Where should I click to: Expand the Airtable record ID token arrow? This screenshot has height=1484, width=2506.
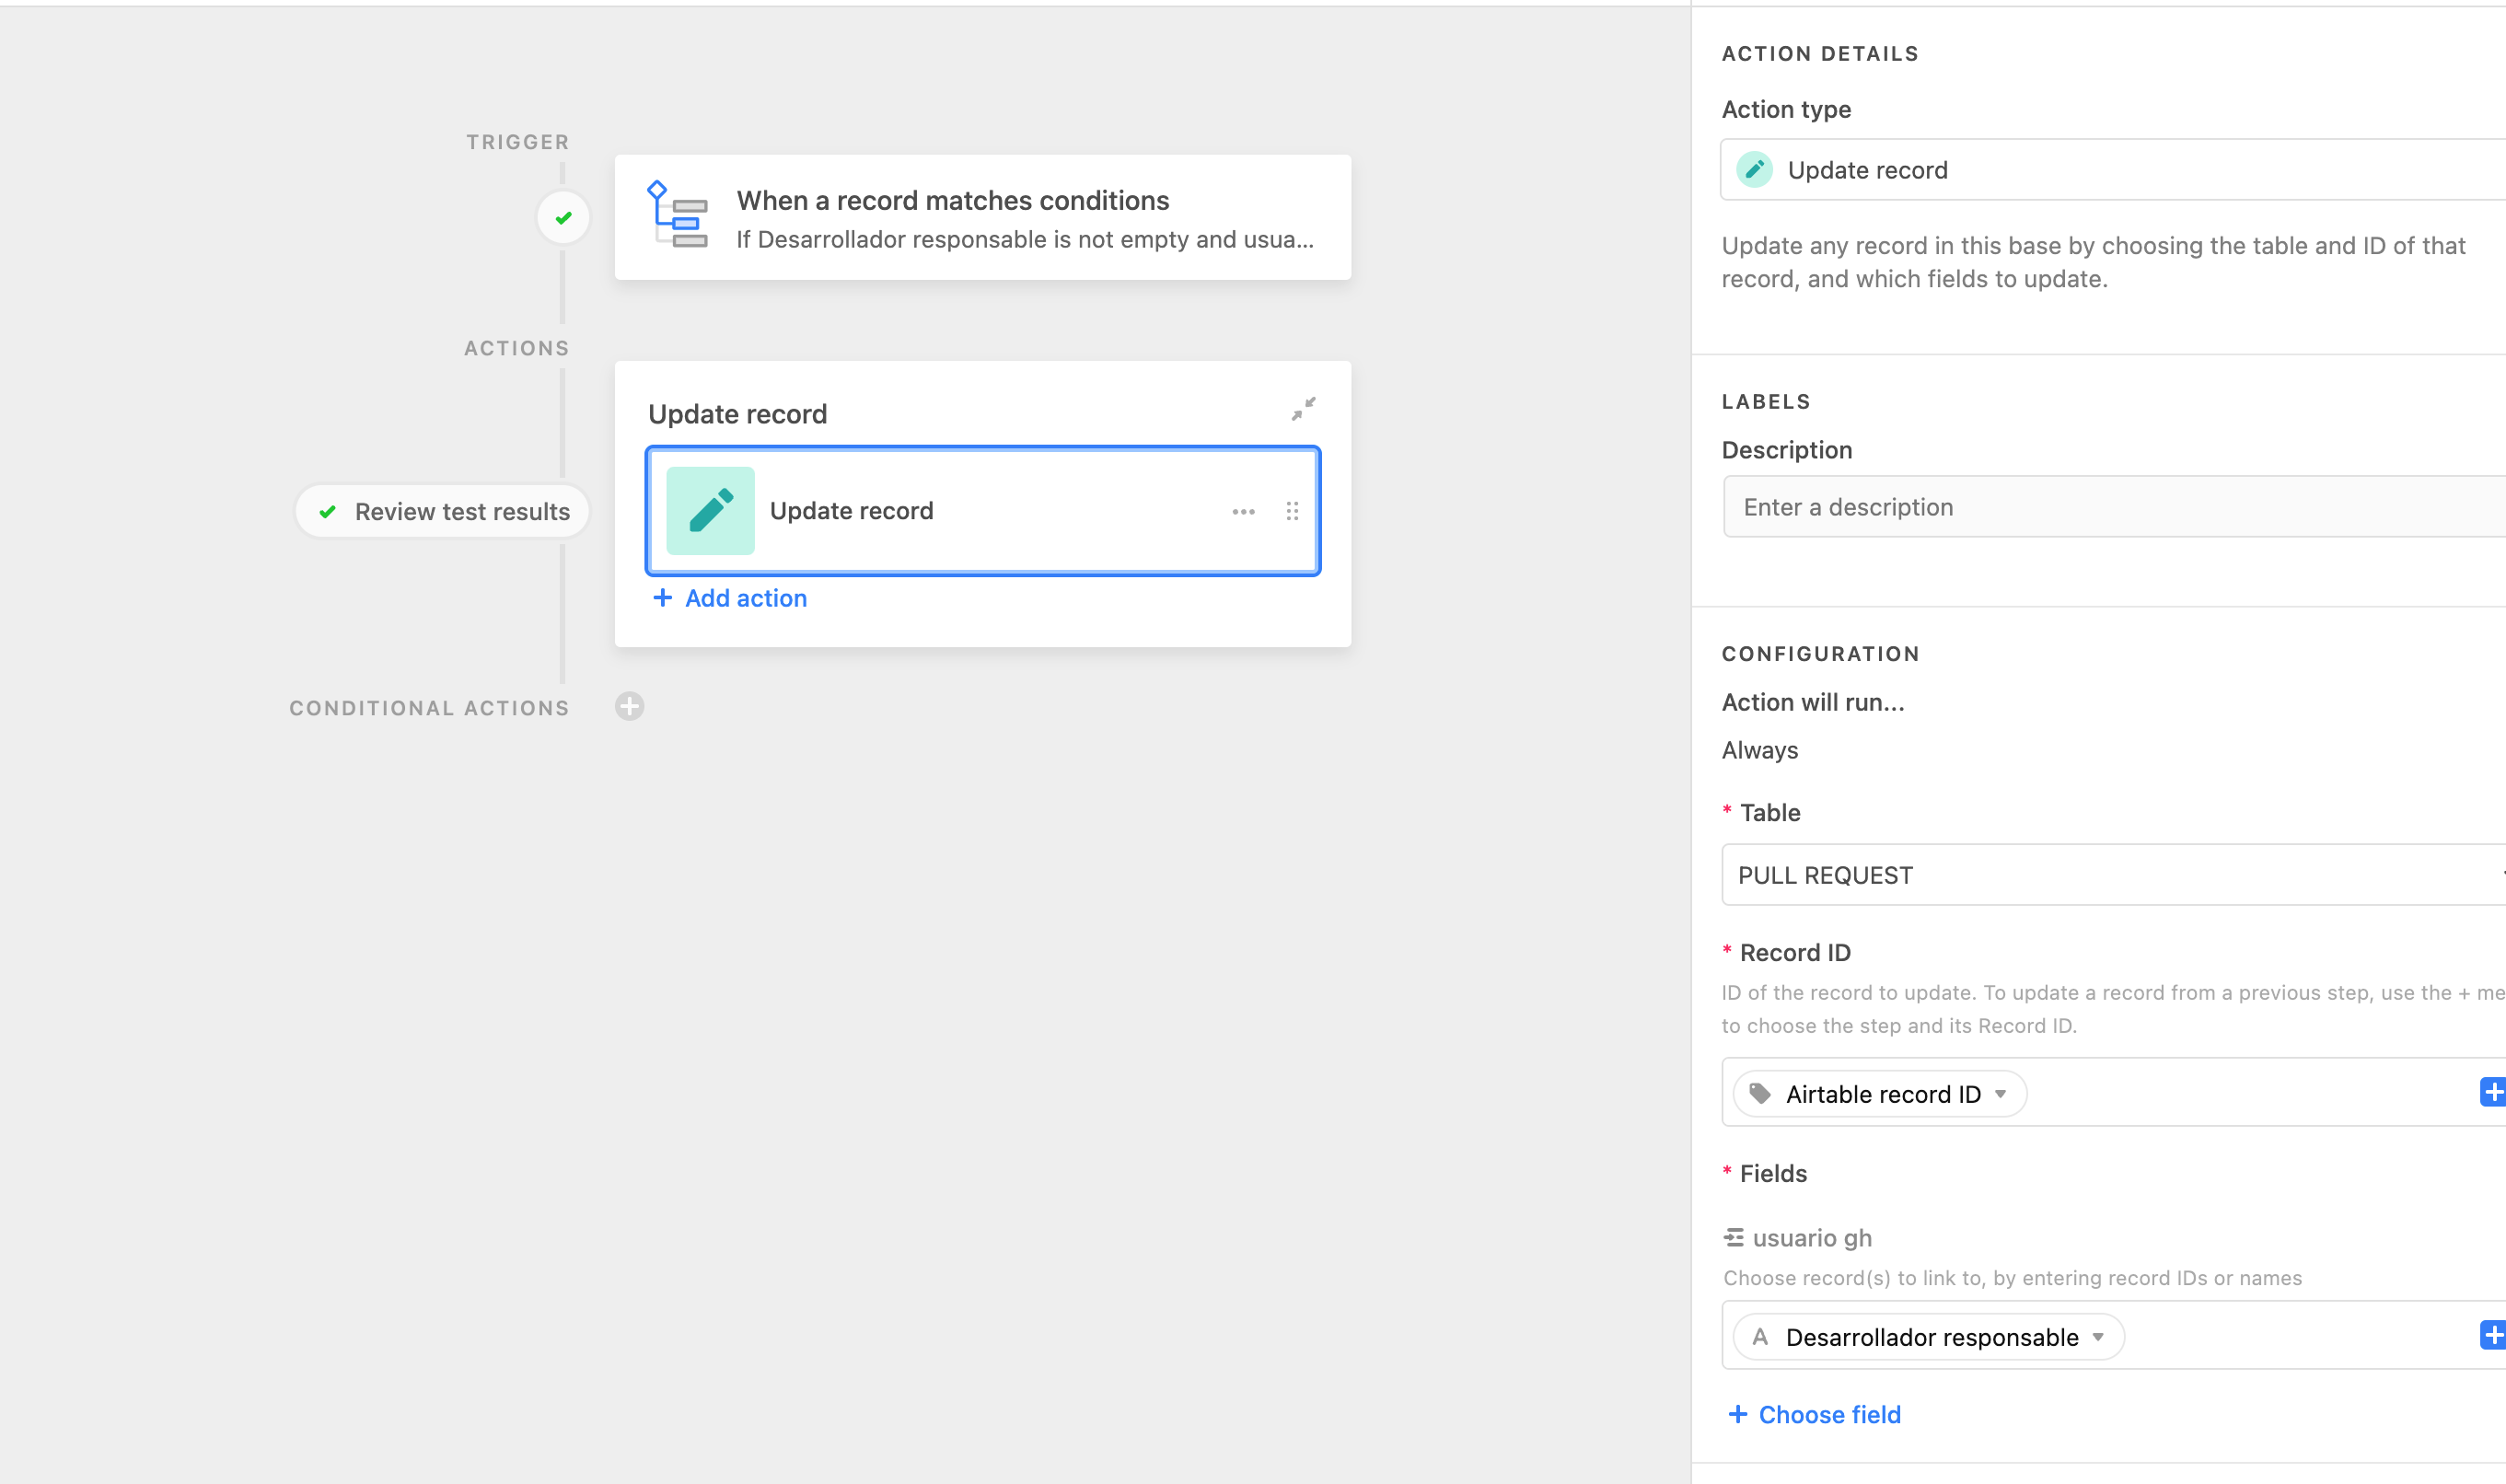(x=2000, y=1094)
